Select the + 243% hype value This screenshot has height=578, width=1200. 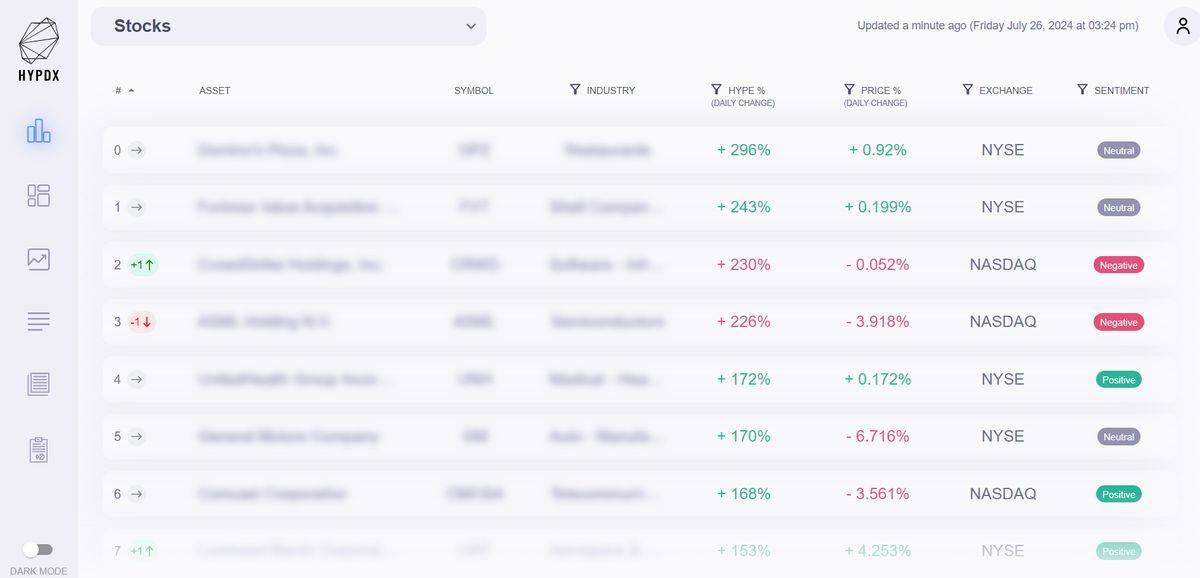click(x=744, y=207)
